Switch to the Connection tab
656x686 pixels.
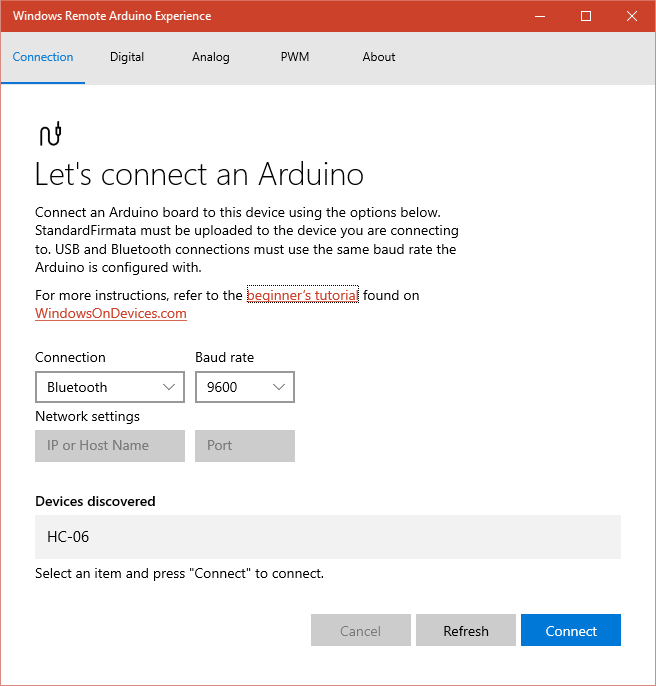pos(43,57)
